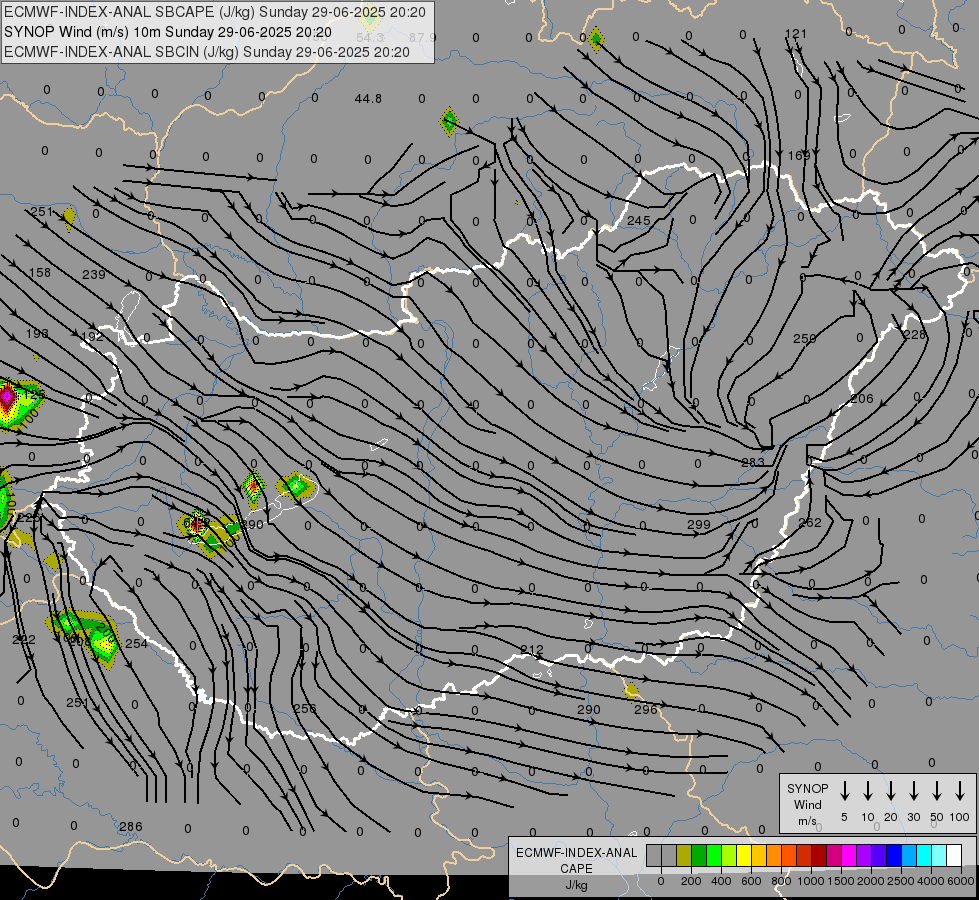Click the 212 value near southern border
The image size is (979, 900).
[x=532, y=650]
